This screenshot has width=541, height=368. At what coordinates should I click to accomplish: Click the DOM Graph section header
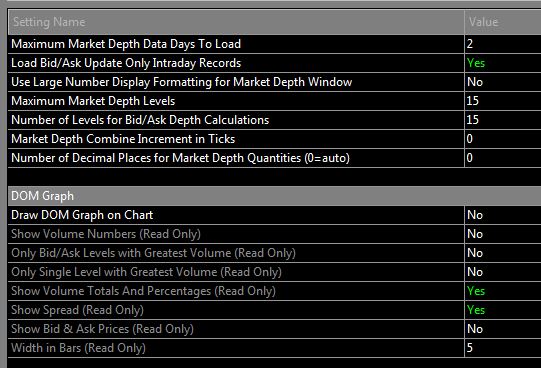tap(274, 196)
